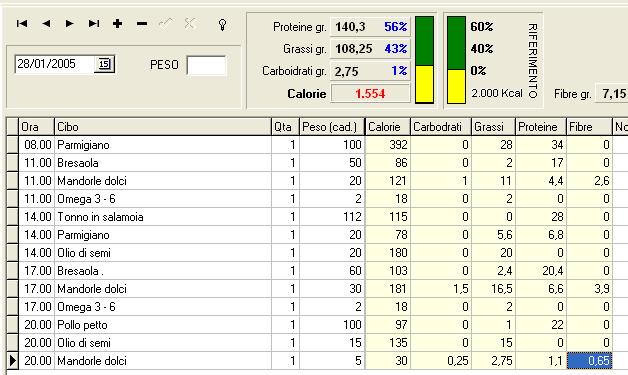
Task: Click the cancel edit X icon
Action: [x=190, y=24]
